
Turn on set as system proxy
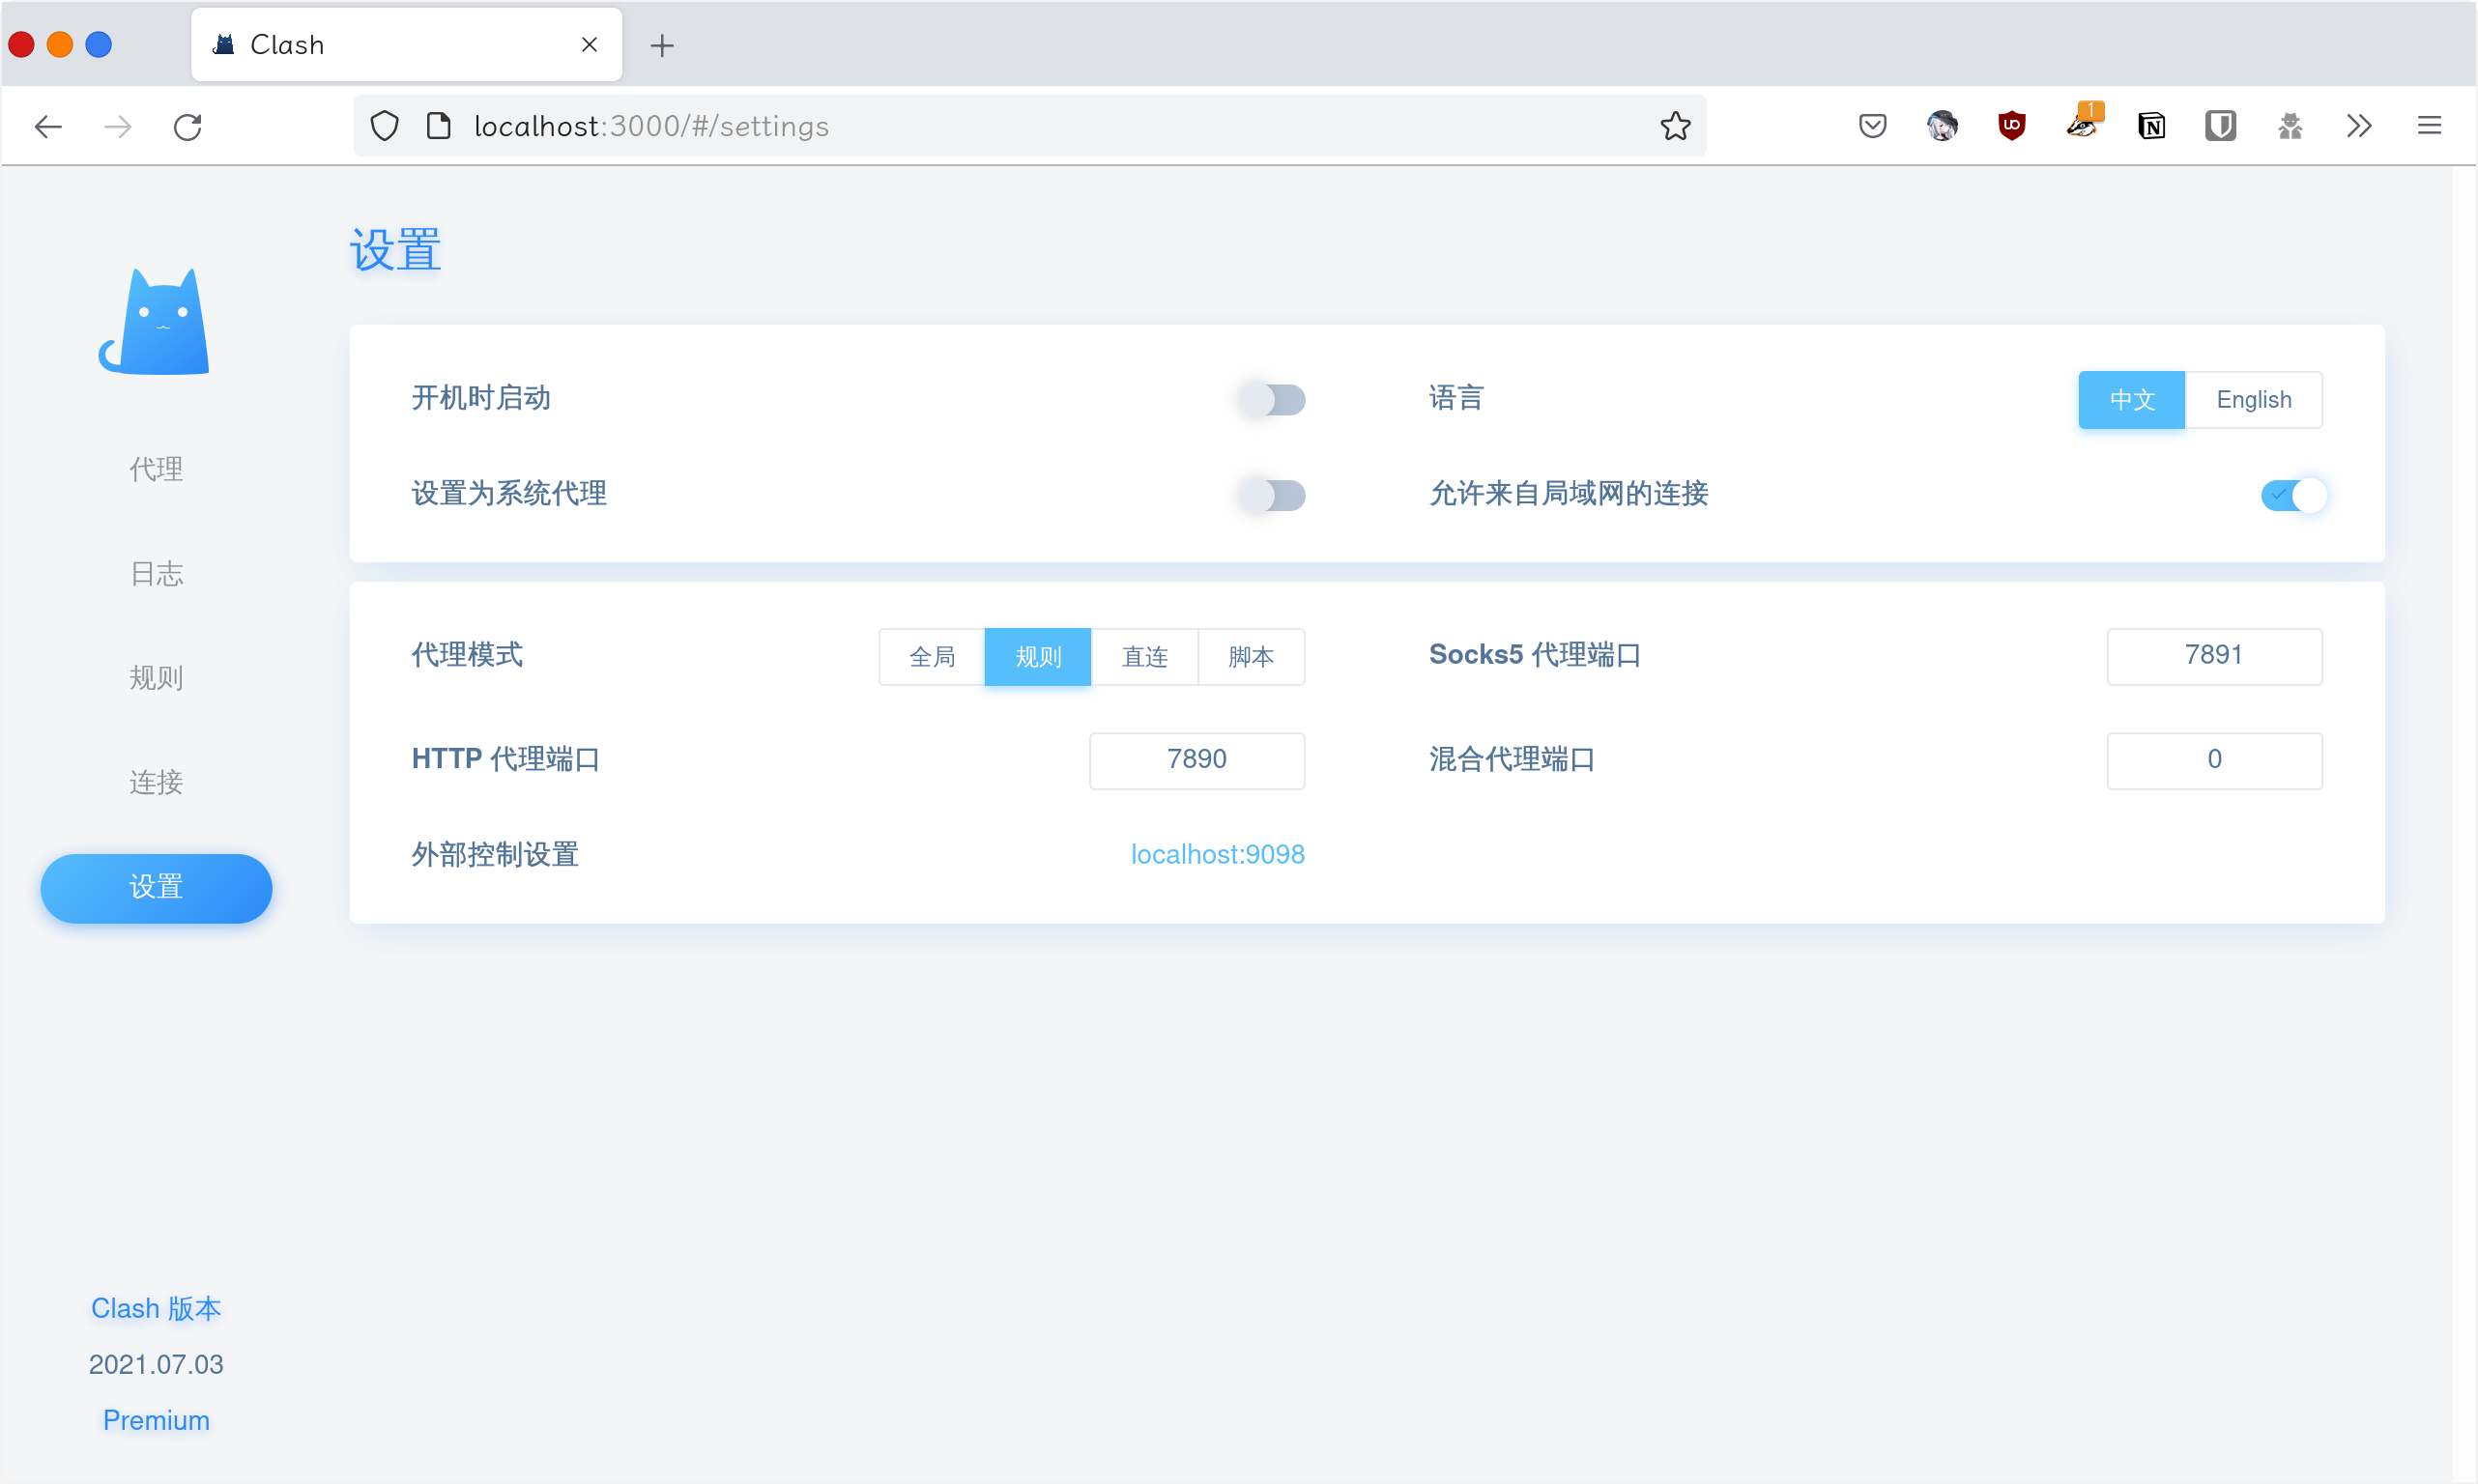1271,495
